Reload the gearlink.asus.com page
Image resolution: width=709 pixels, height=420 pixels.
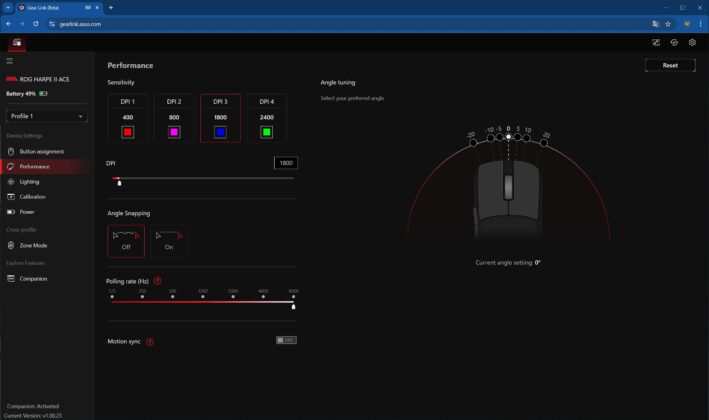click(x=36, y=24)
